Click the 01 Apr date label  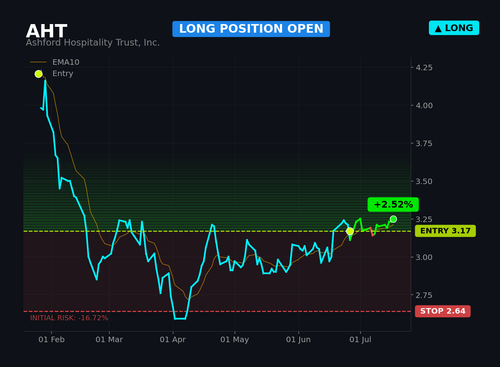(173, 340)
